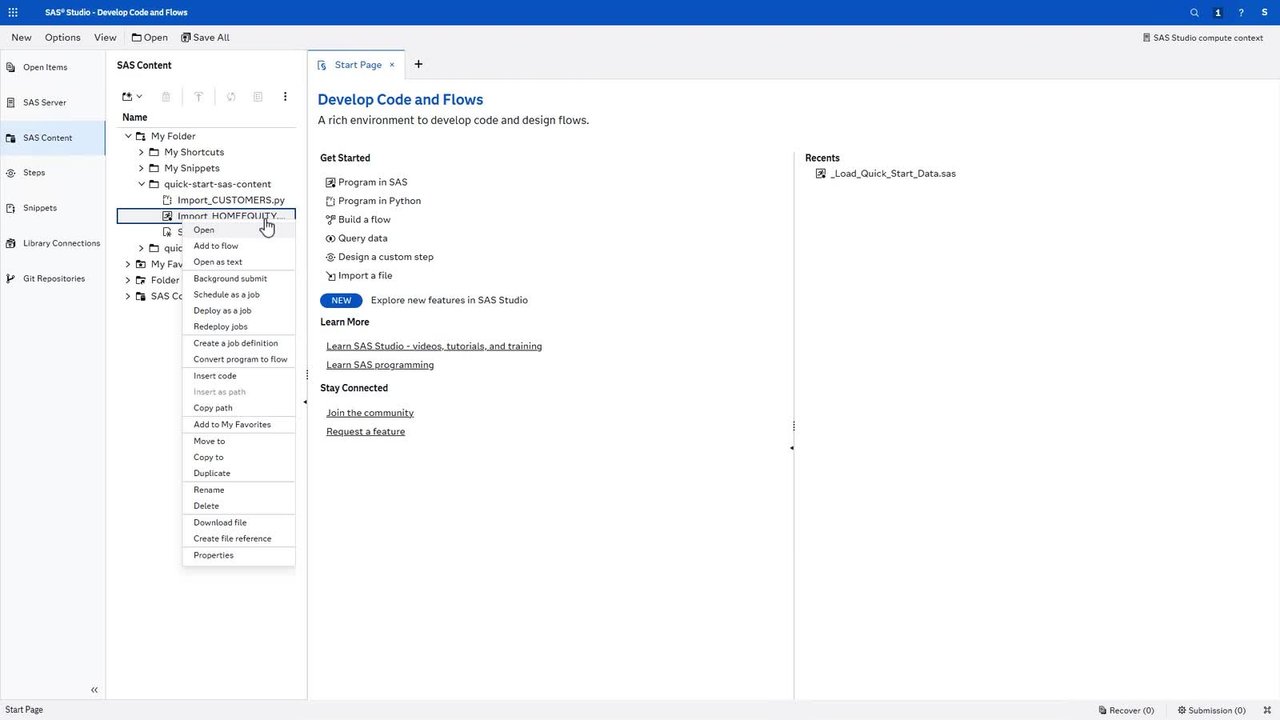This screenshot has width=1280, height=720.
Task: Collapse the left navigation bar
Action: [x=94, y=690]
